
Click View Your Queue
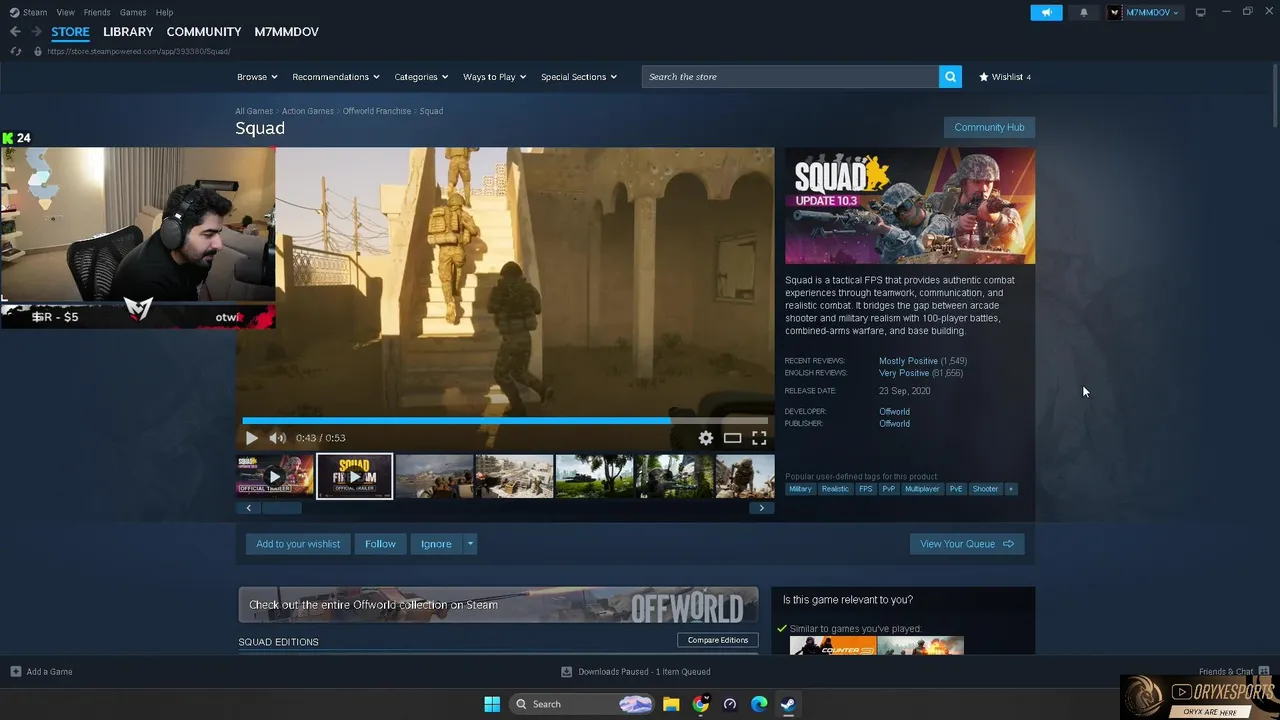pyautogui.click(x=967, y=544)
